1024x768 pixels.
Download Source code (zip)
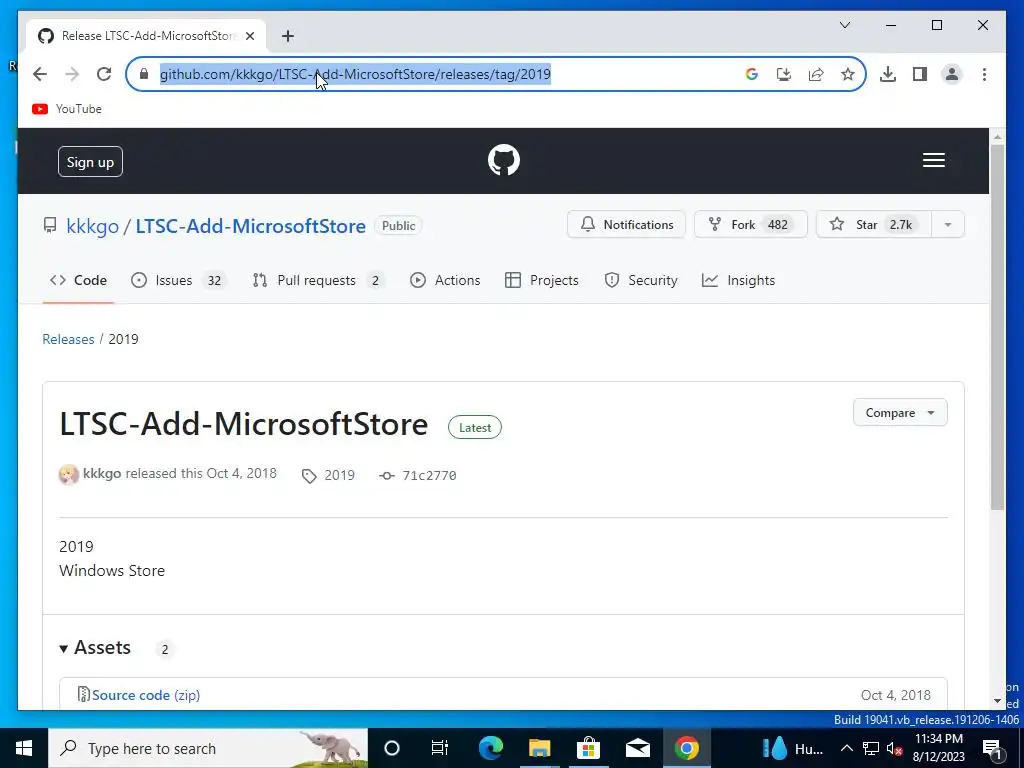[x=146, y=695]
